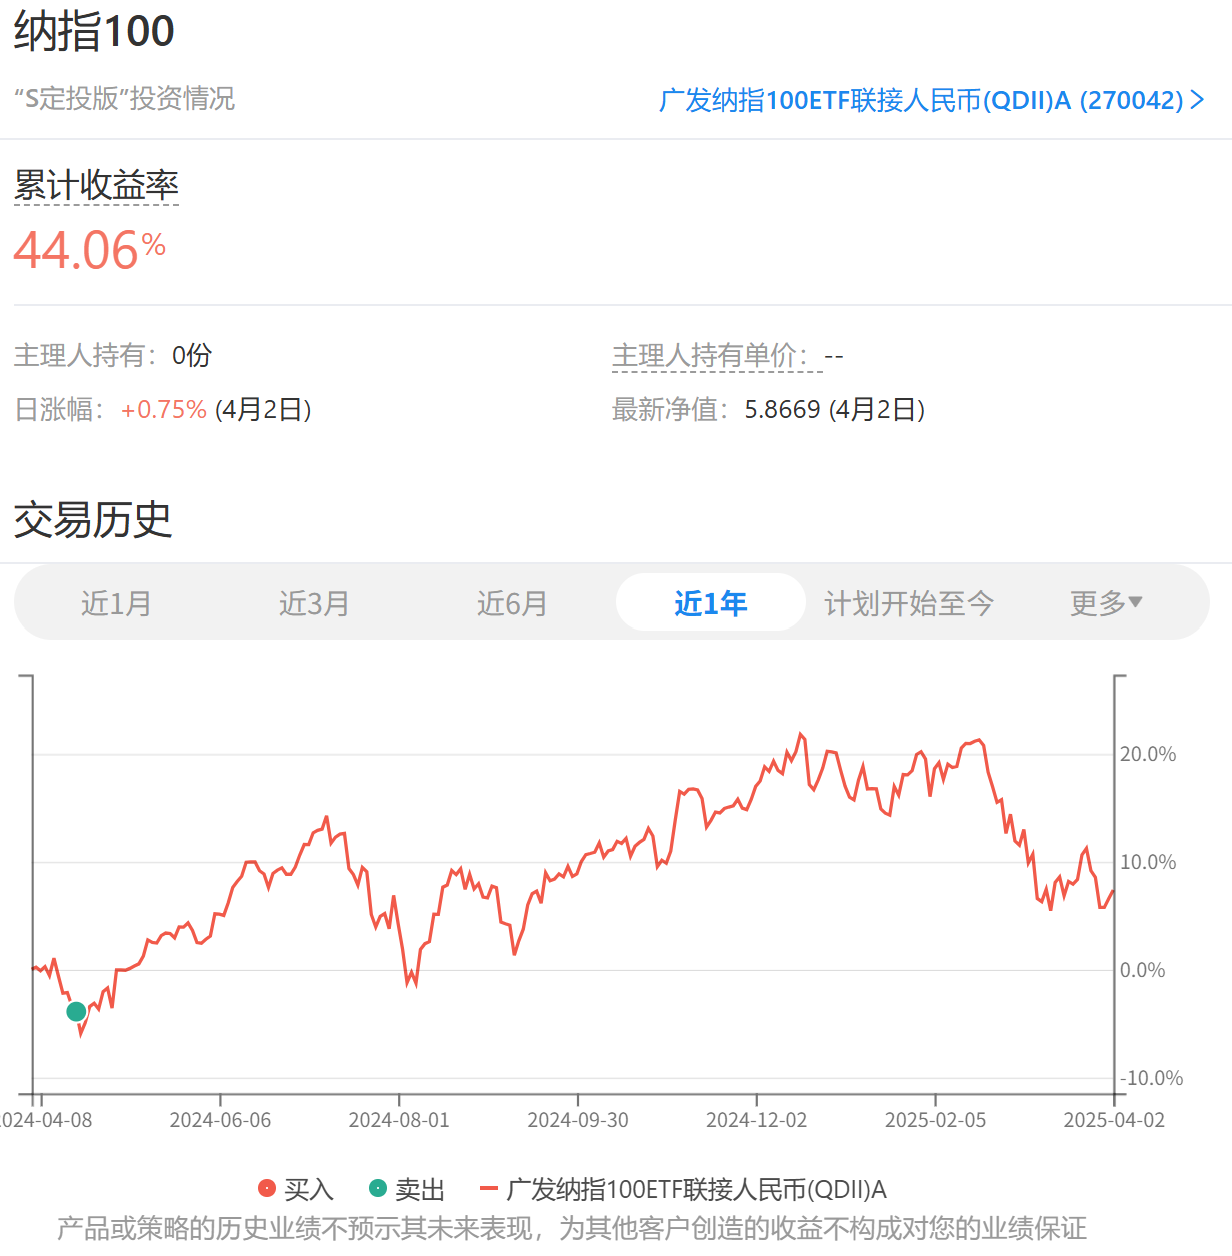Click the 累计收益率 underlined label
This screenshot has height=1256, width=1232.
coord(96,185)
